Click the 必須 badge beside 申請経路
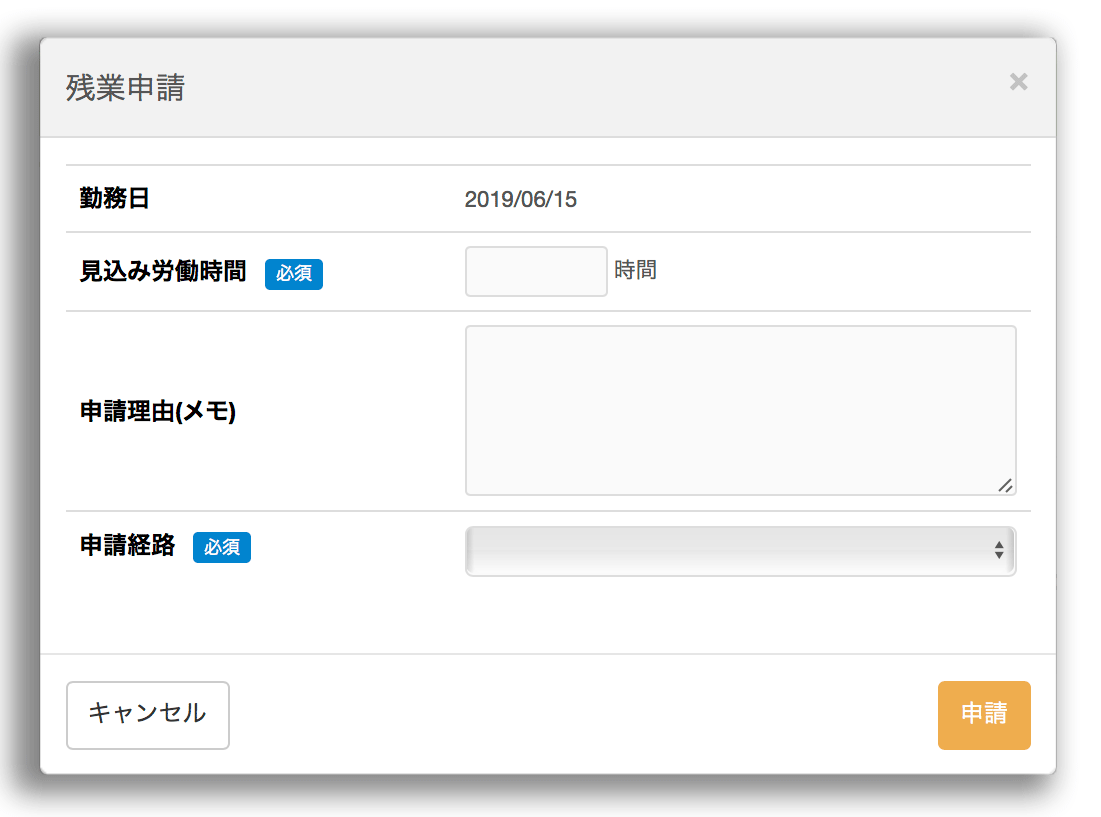The width and height of the screenshot is (1101, 817). click(x=222, y=547)
